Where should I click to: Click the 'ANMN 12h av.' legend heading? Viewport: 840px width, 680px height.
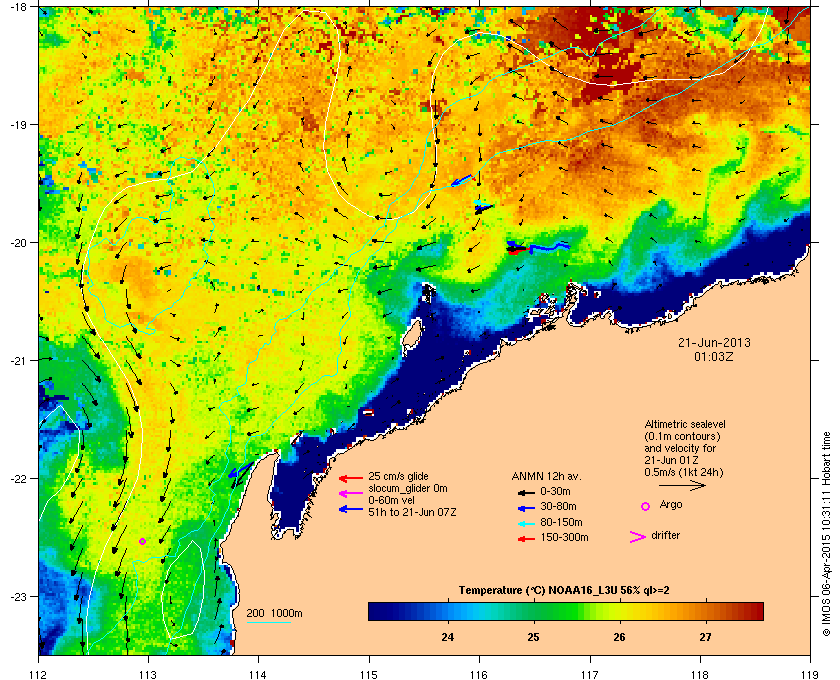pyautogui.click(x=546, y=476)
